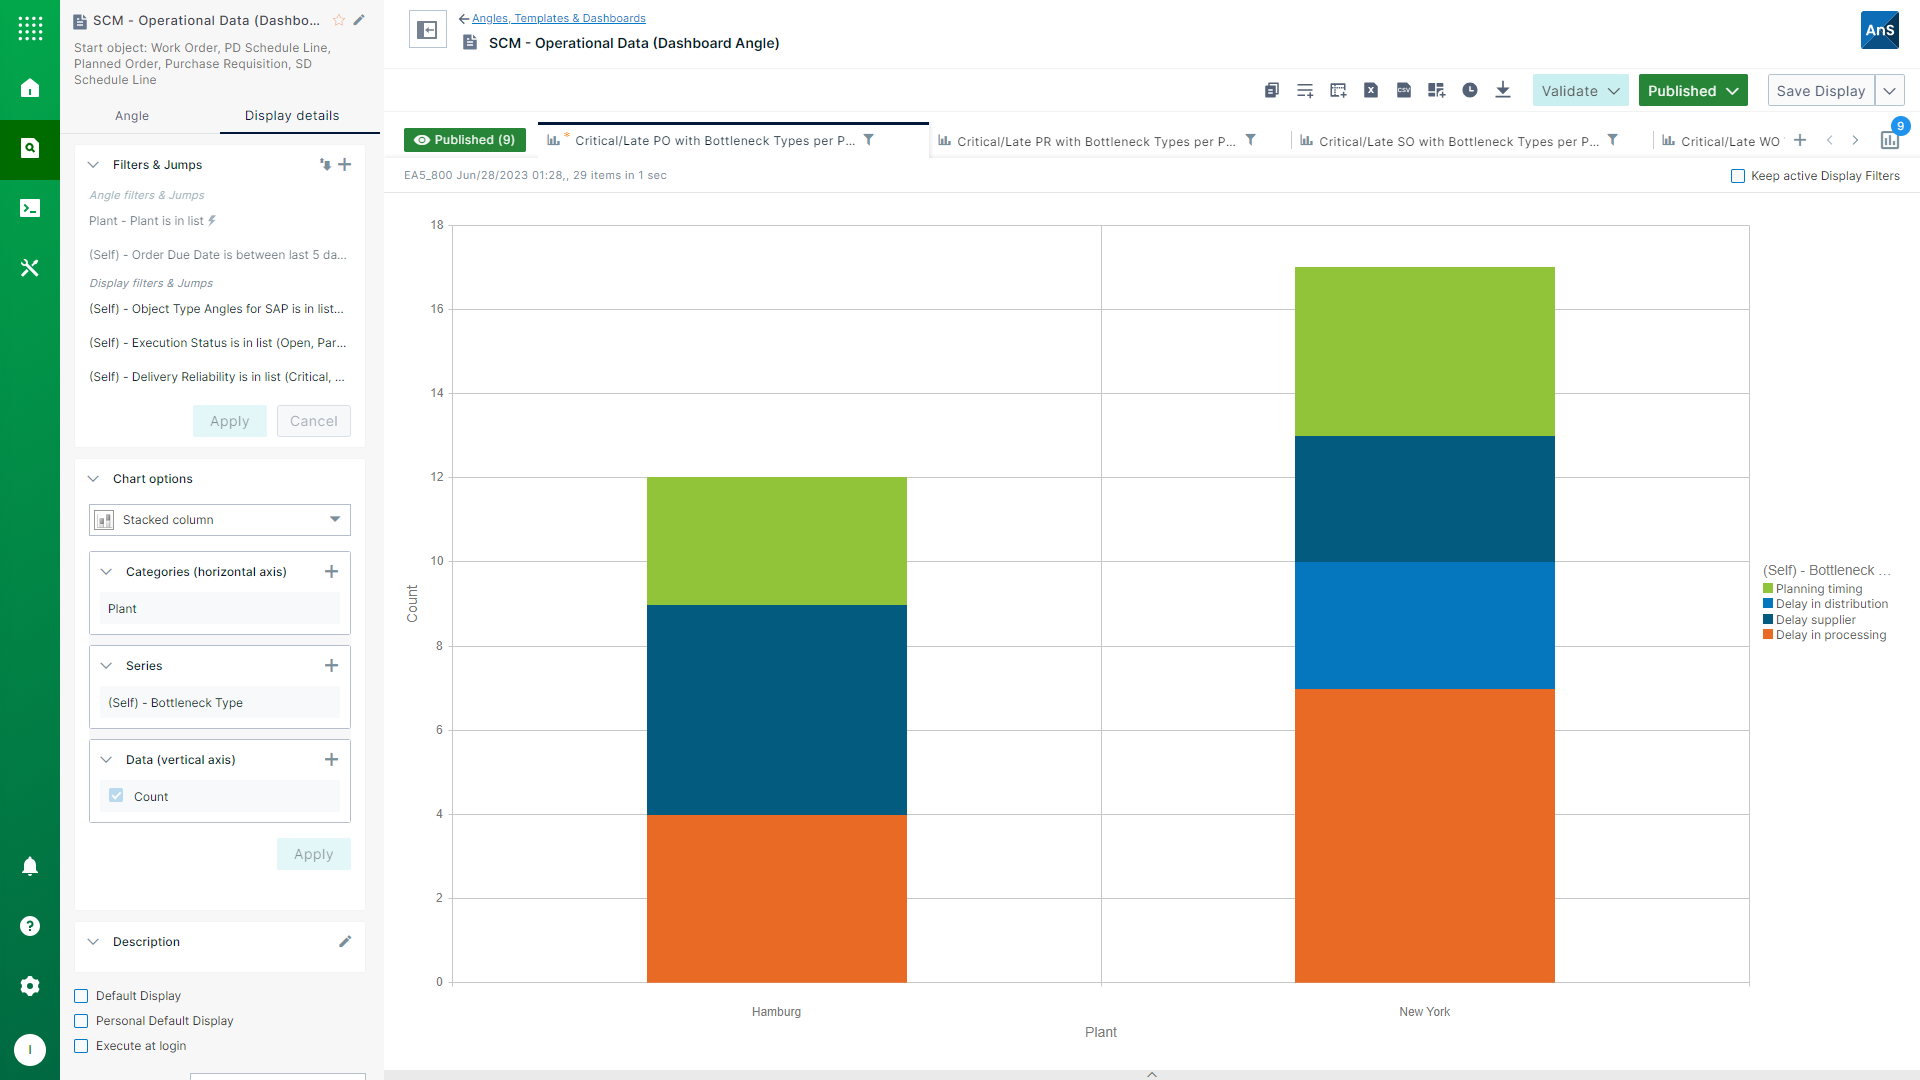This screenshot has height=1080, width=1920.
Task: Open the schedule clock icon in toolbar
Action: (1470, 90)
